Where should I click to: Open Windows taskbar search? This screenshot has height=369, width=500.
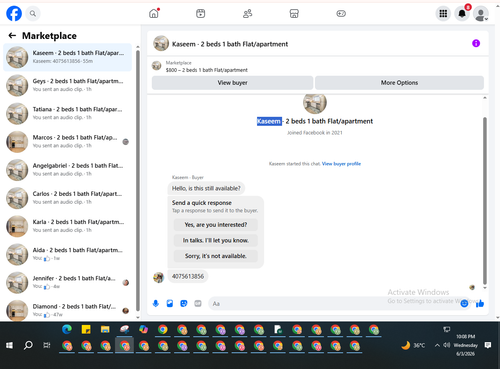point(28,345)
